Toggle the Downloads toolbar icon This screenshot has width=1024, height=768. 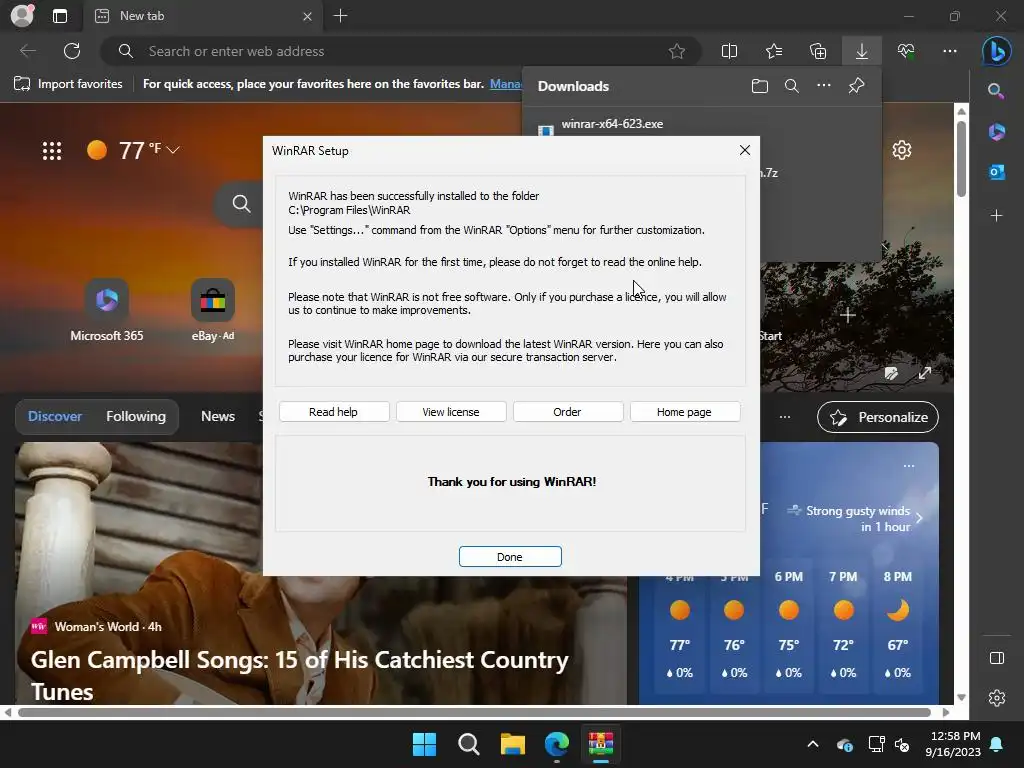pos(862,51)
